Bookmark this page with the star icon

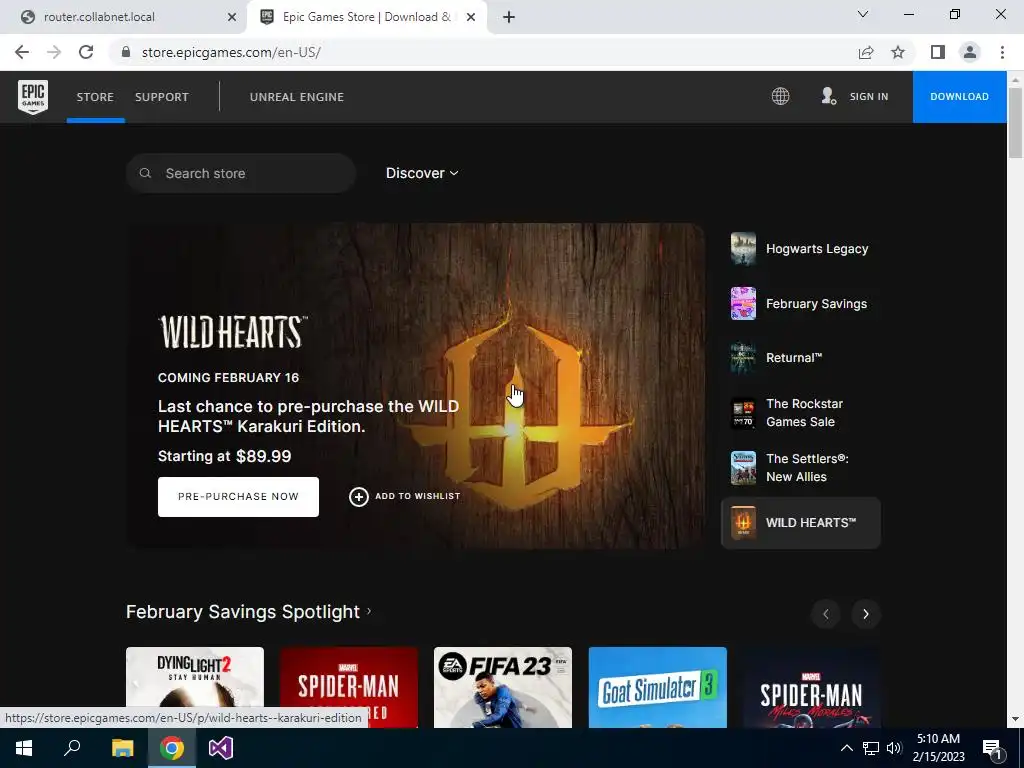[x=898, y=52]
